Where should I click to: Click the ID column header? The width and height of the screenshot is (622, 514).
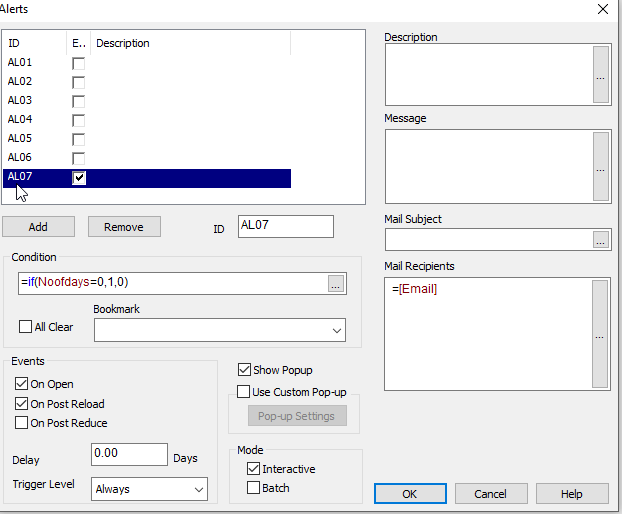35,43
